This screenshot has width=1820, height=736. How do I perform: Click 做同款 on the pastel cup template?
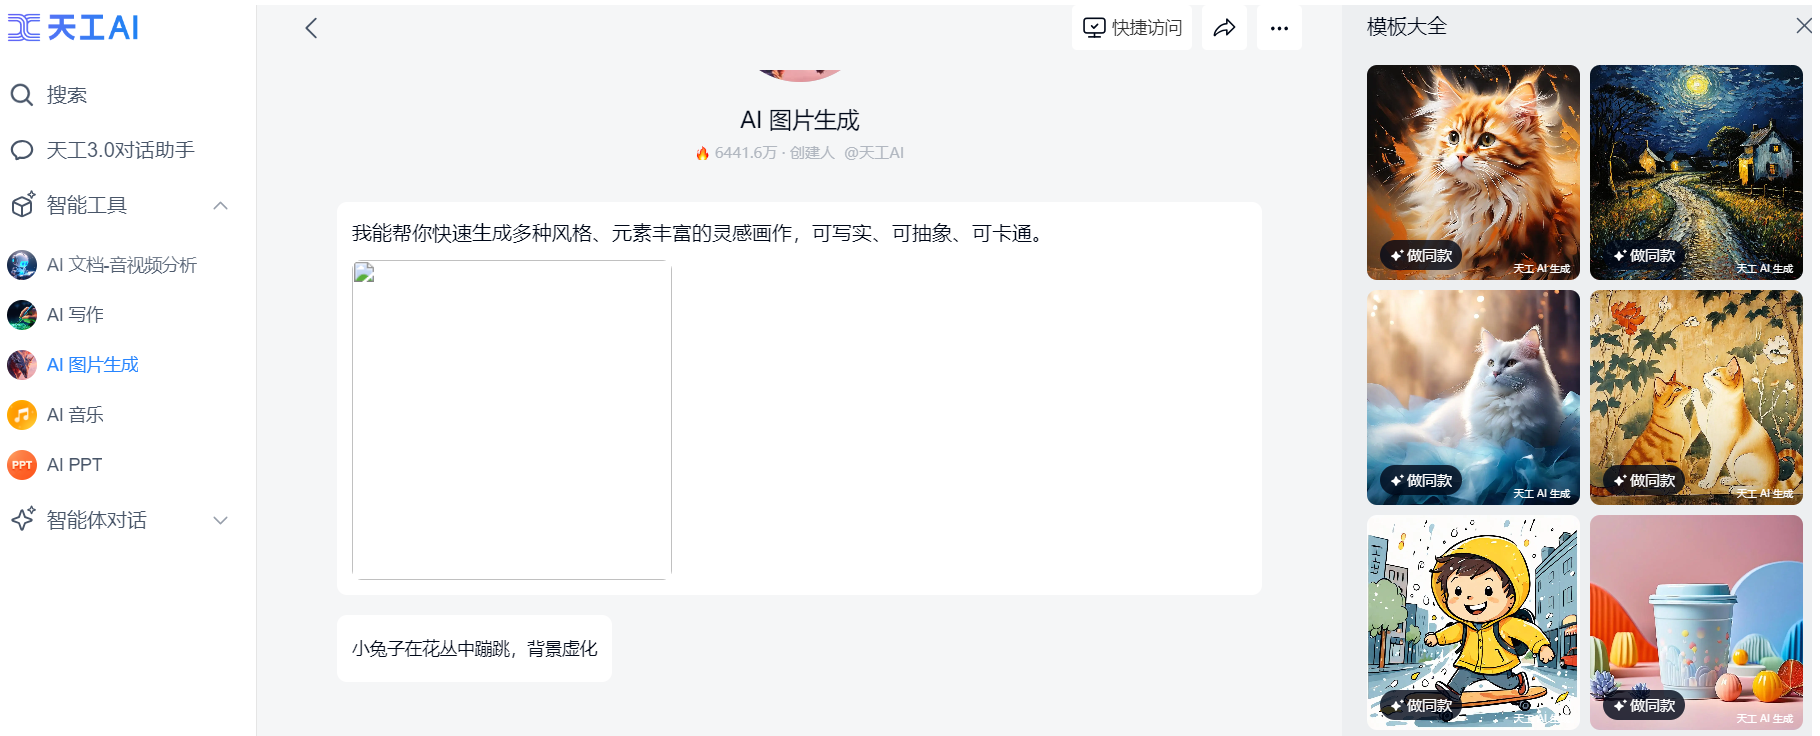click(1645, 705)
